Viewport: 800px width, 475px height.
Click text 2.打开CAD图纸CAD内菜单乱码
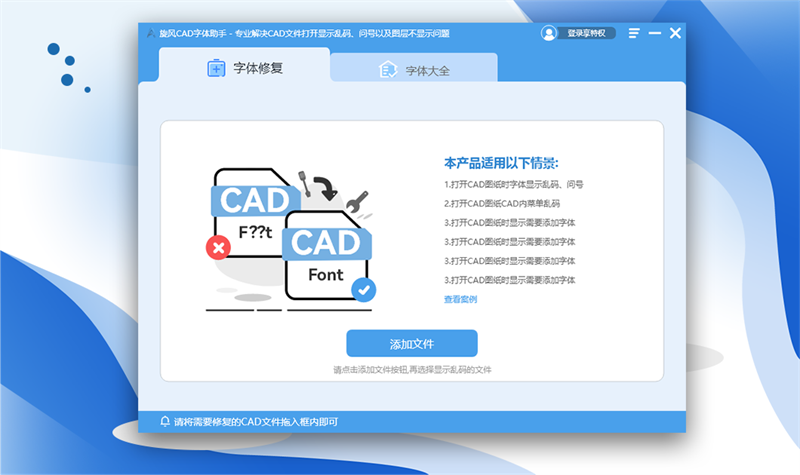click(x=502, y=204)
